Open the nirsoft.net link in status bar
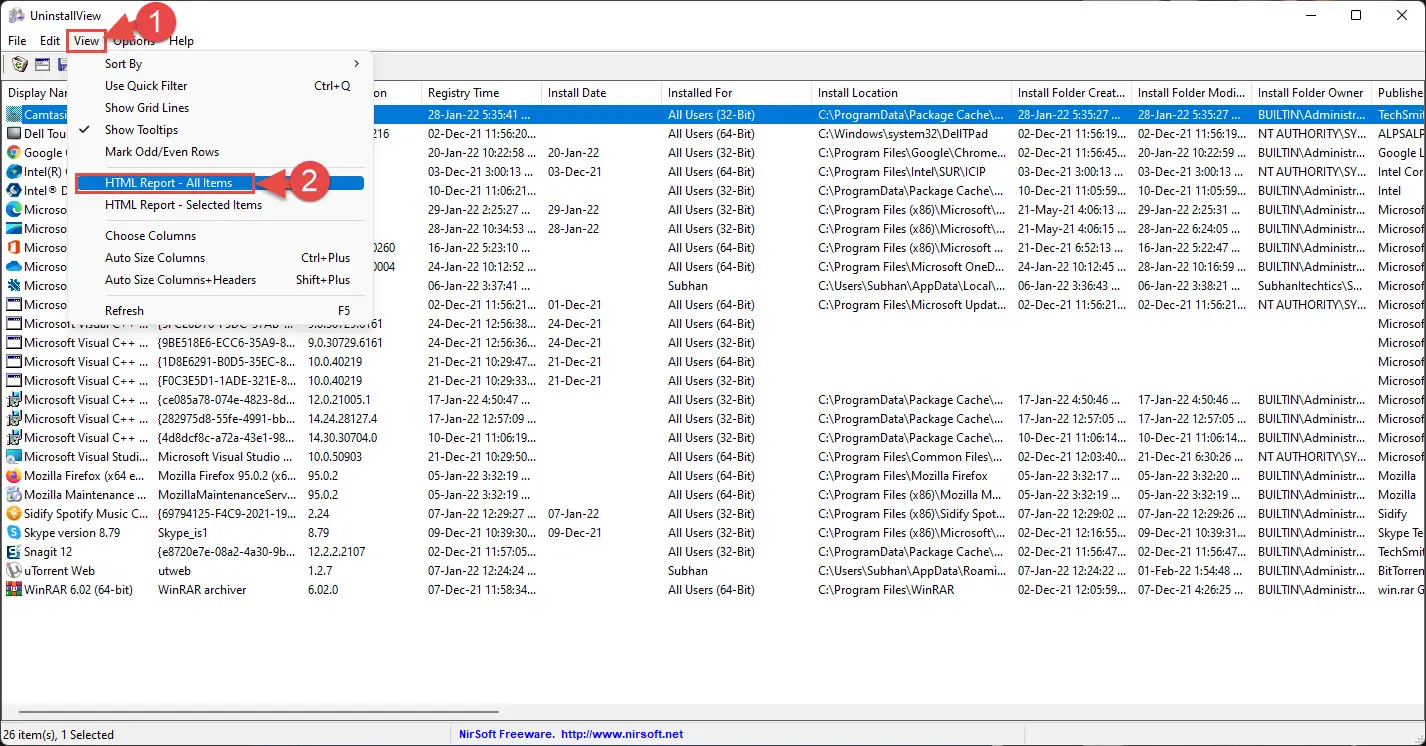 pyautogui.click(x=622, y=734)
